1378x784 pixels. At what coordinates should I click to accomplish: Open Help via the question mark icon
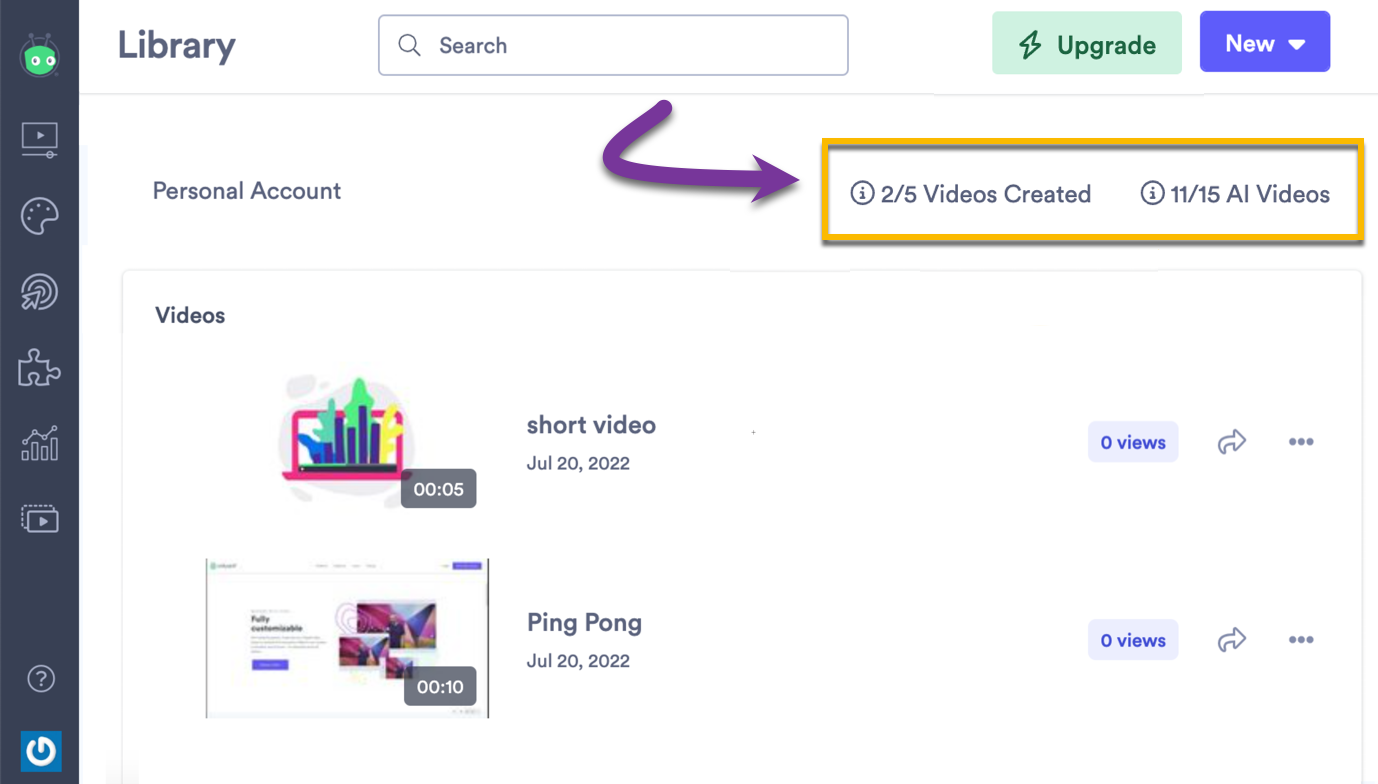pyautogui.click(x=40, y=678)
